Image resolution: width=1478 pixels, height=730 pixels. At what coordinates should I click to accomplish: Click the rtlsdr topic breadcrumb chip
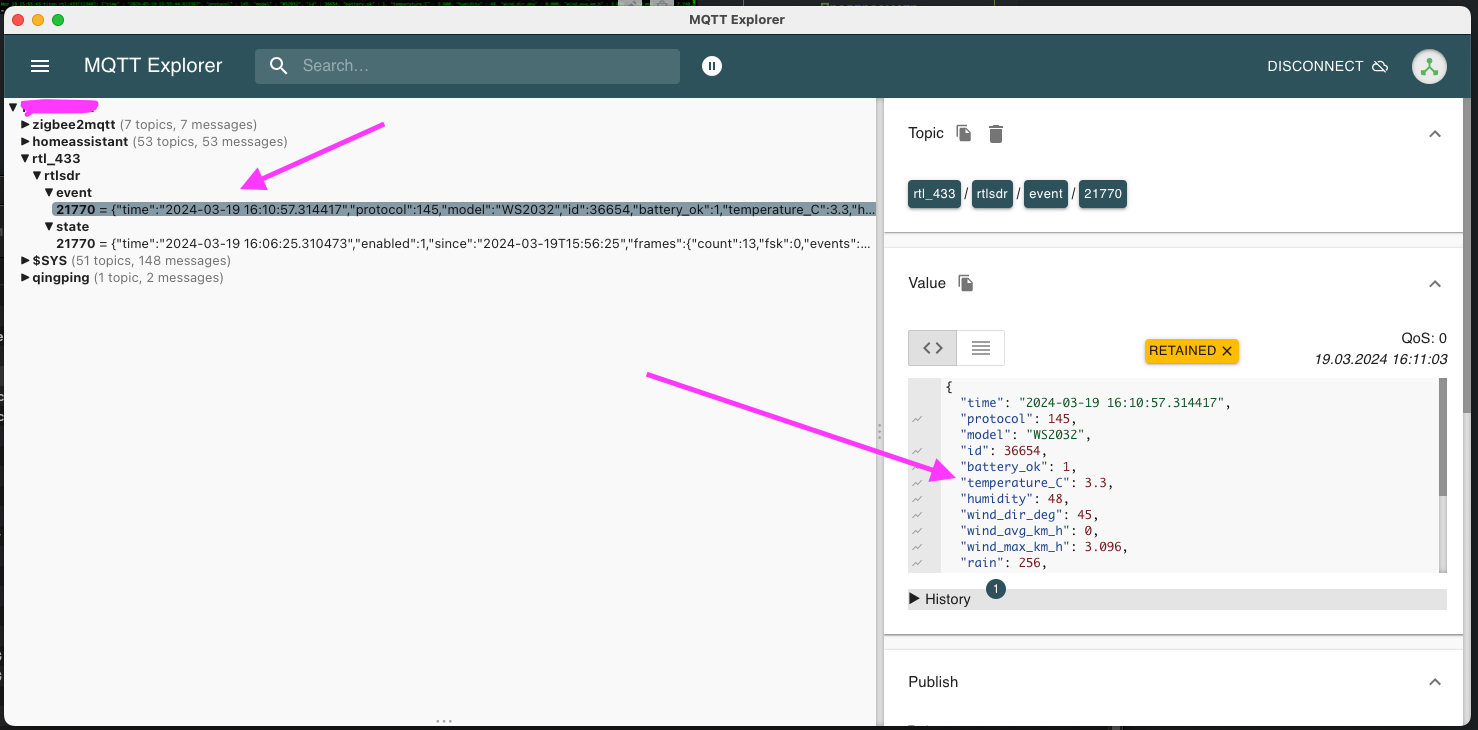point(992,194)
